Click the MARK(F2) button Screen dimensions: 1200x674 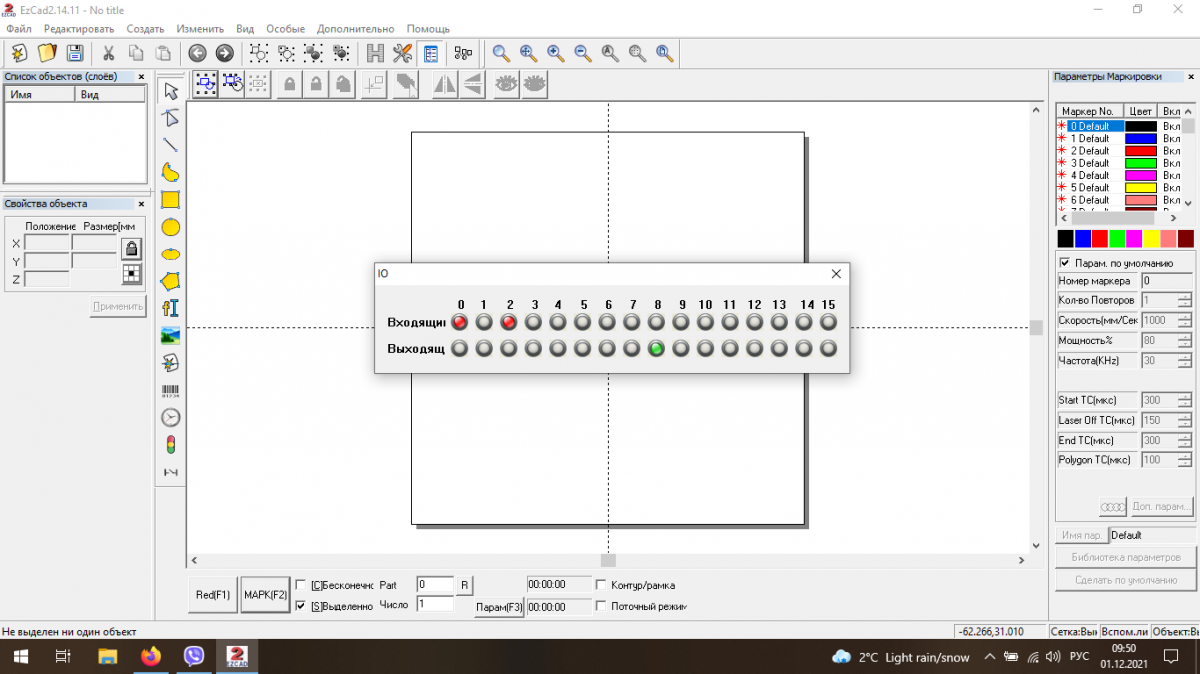(265, 595)
